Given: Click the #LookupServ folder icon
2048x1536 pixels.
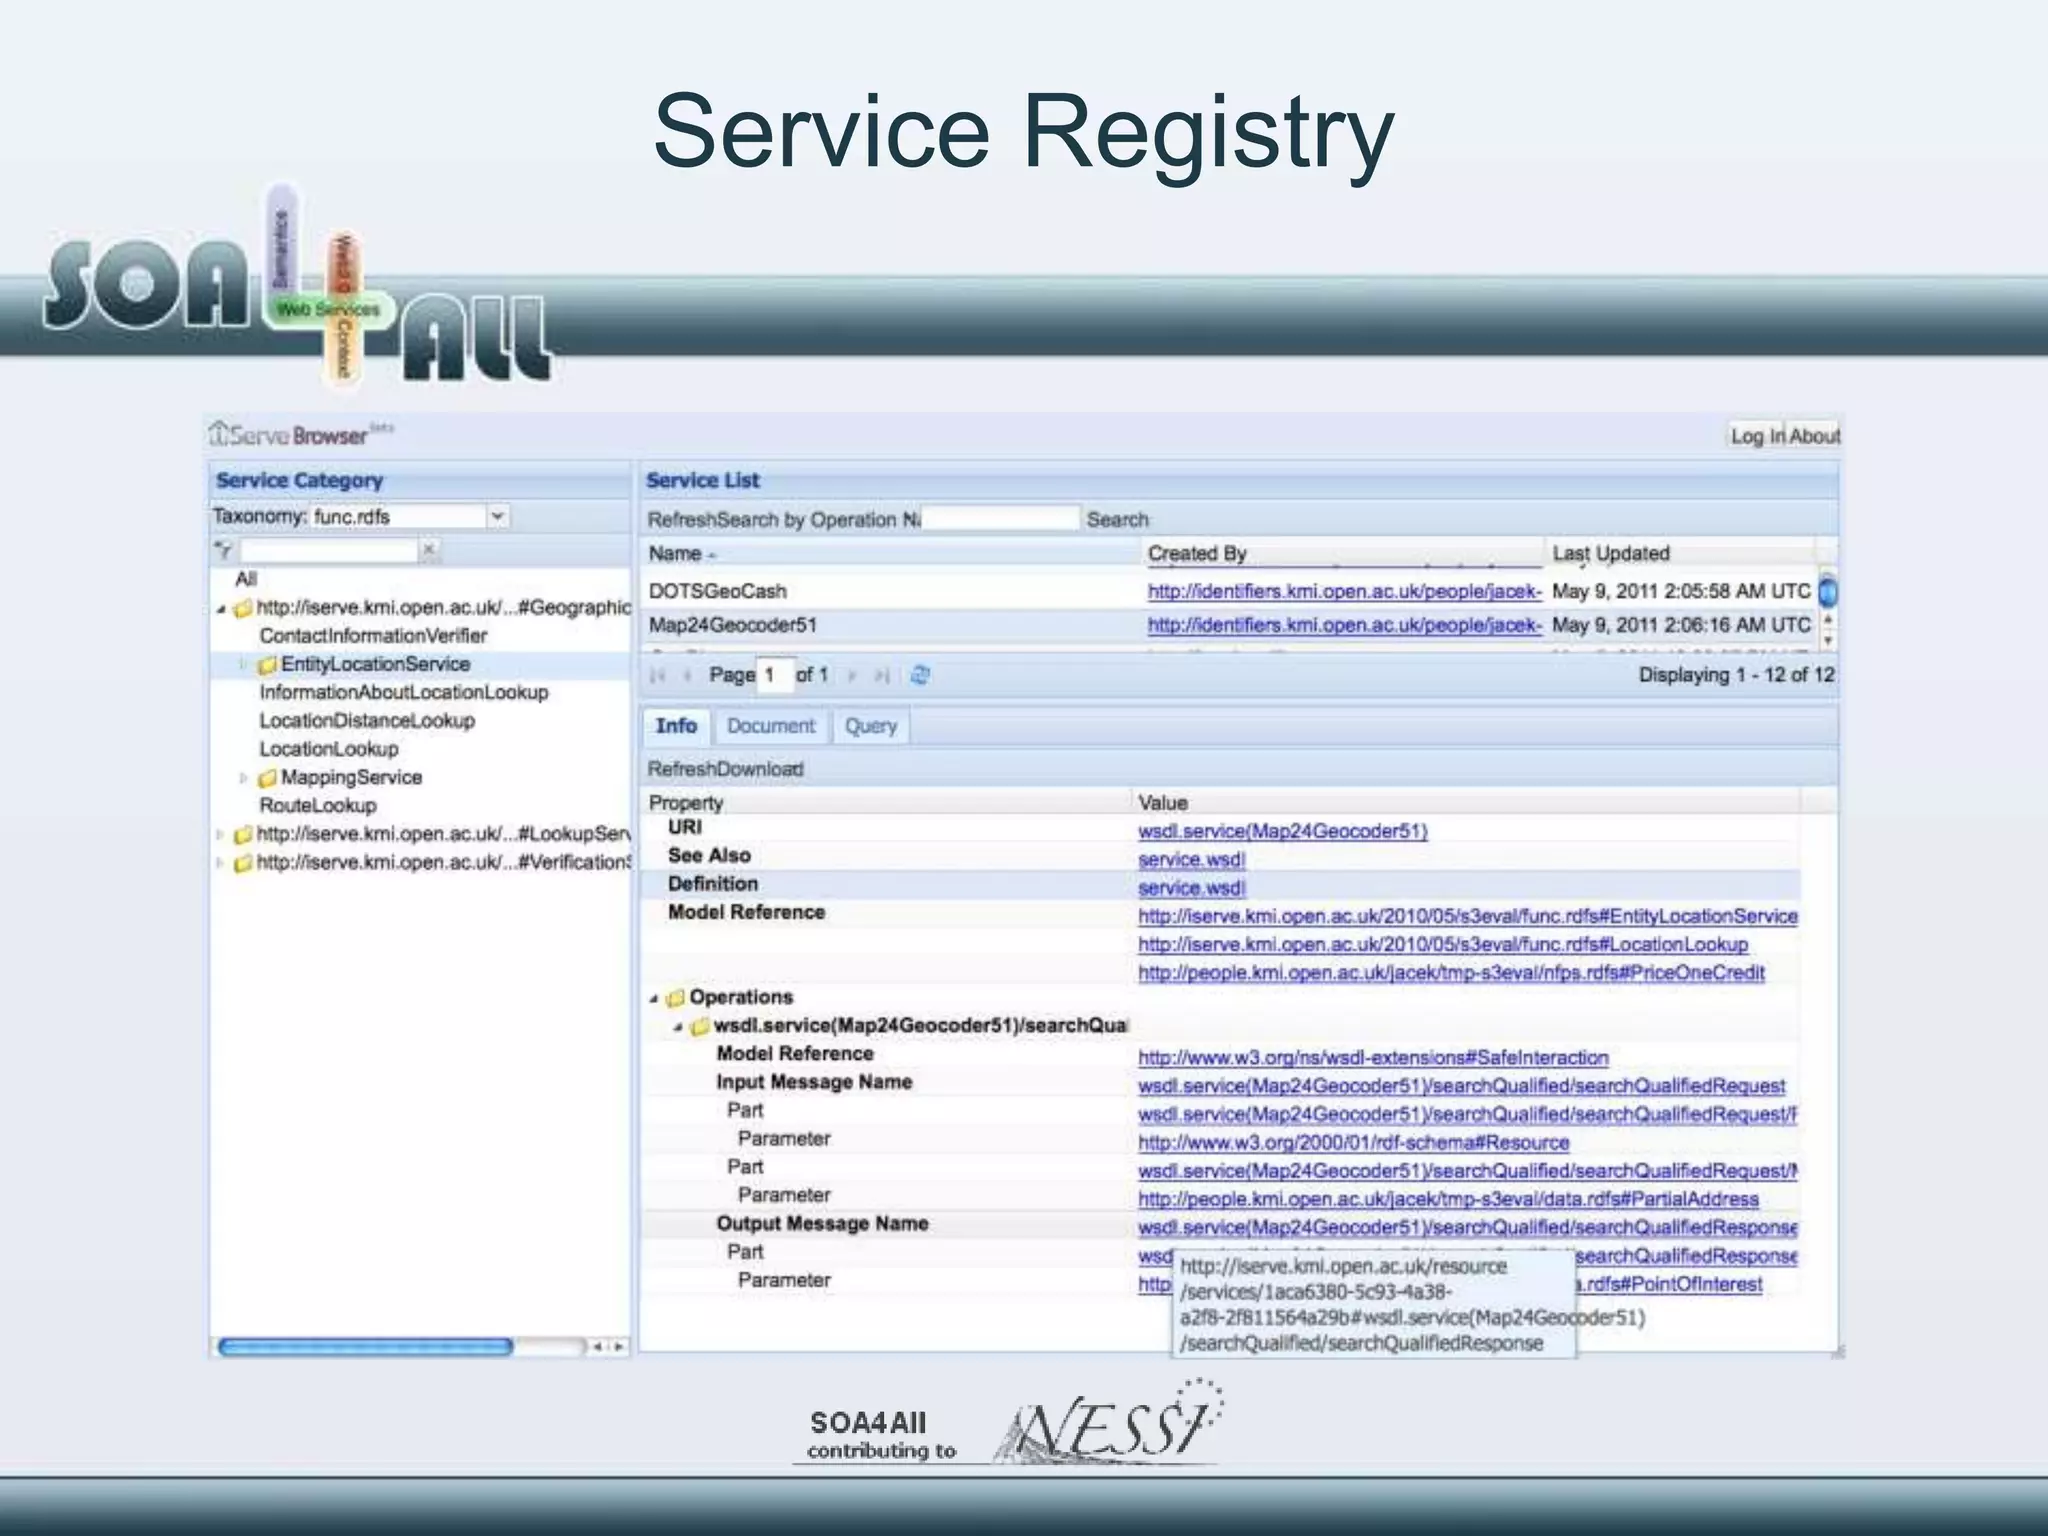Looking at the screenshot, I should pos(243,835).
